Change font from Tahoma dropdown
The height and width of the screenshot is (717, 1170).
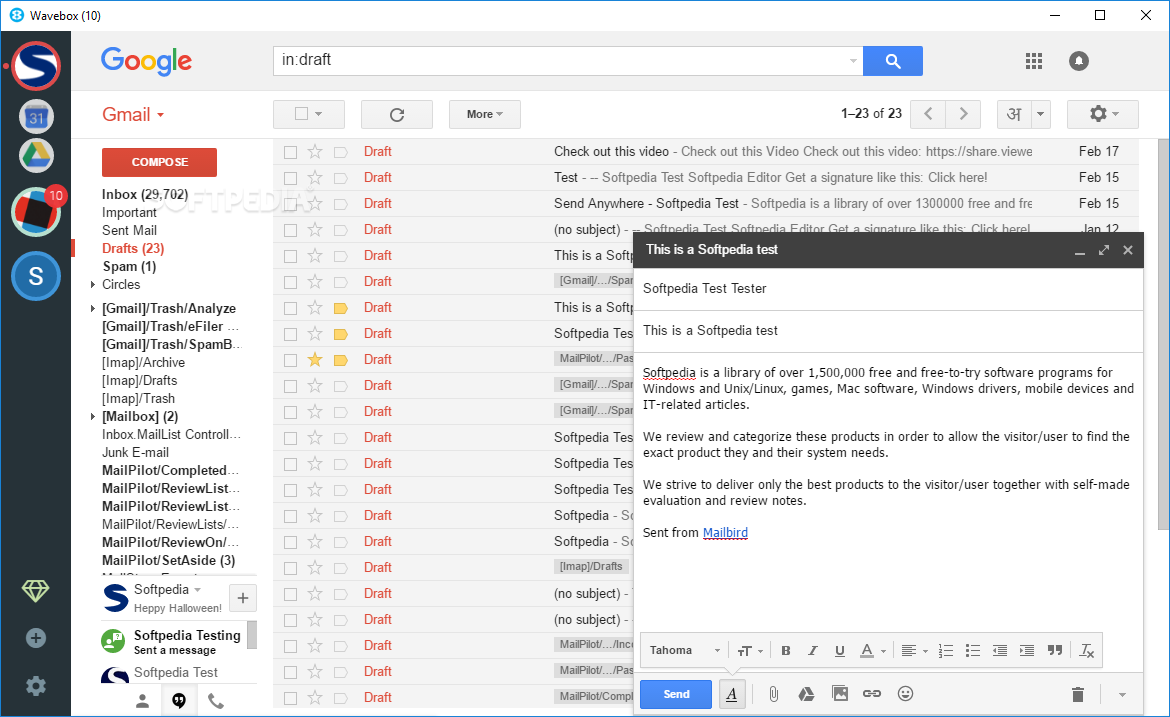pos(685,651)
